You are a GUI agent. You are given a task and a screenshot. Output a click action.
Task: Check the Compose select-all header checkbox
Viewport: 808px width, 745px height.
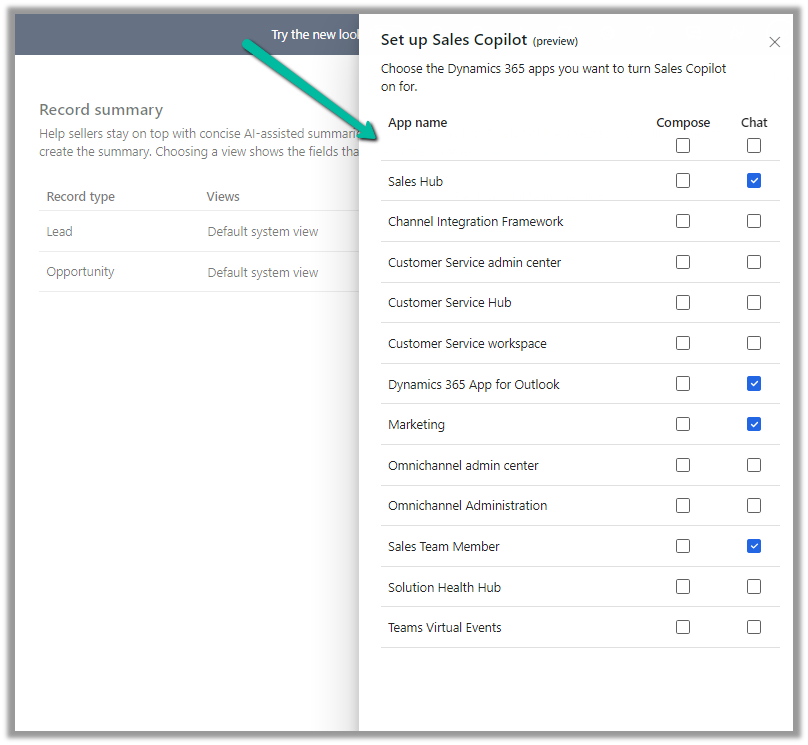(683, 146)
